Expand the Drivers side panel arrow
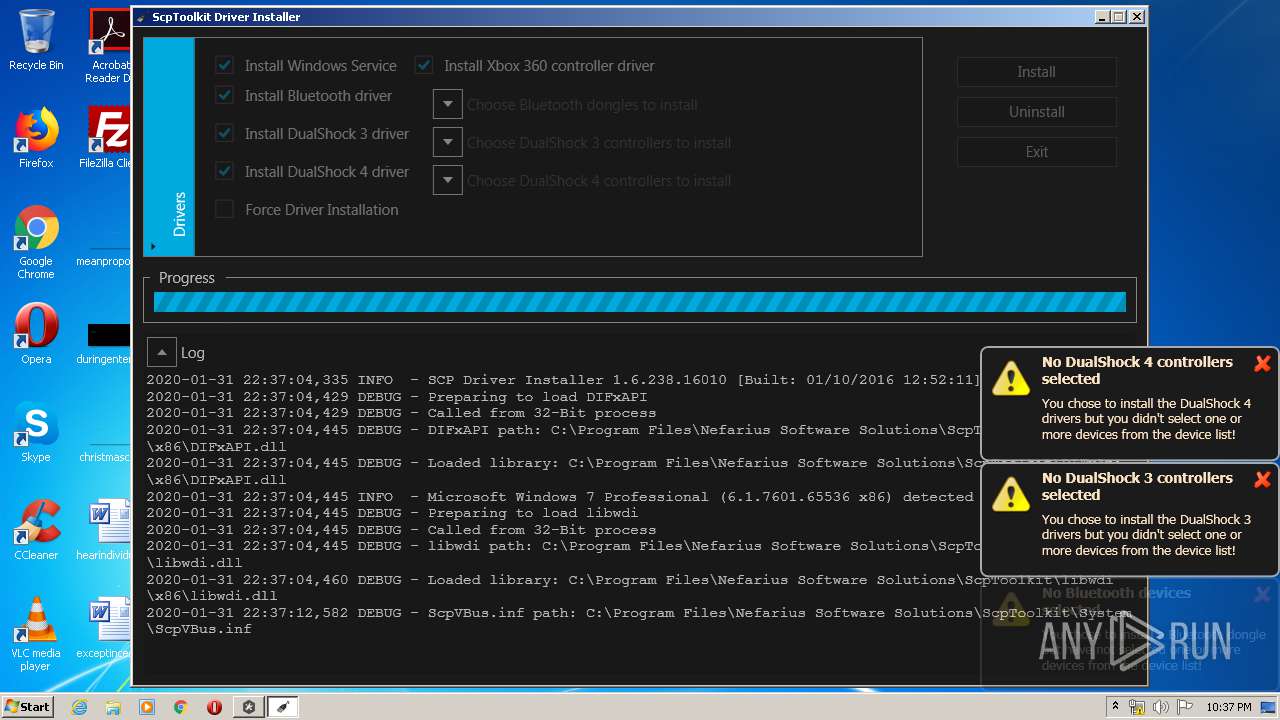This screenshot has width=1280, height=720. coord(153,246)
